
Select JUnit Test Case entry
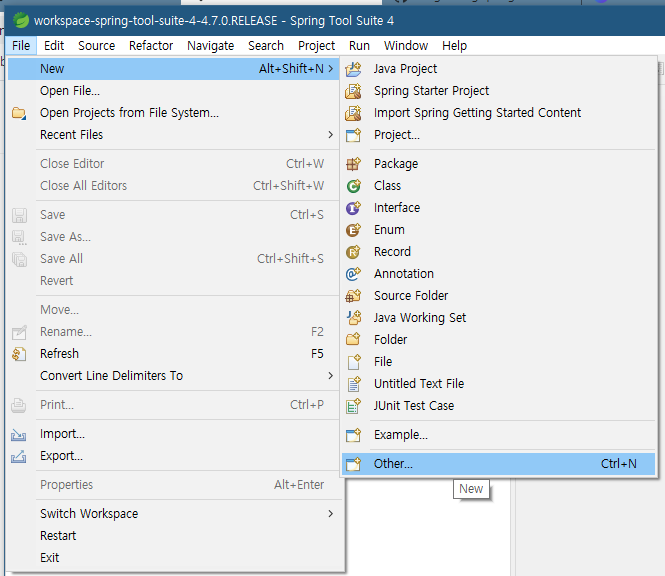coord(498,406)
